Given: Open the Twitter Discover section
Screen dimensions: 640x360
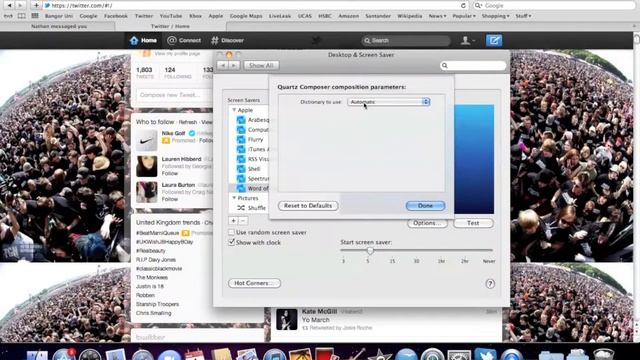Looking at the screenshot, I should pyautogui.click(x=227, y=40).
